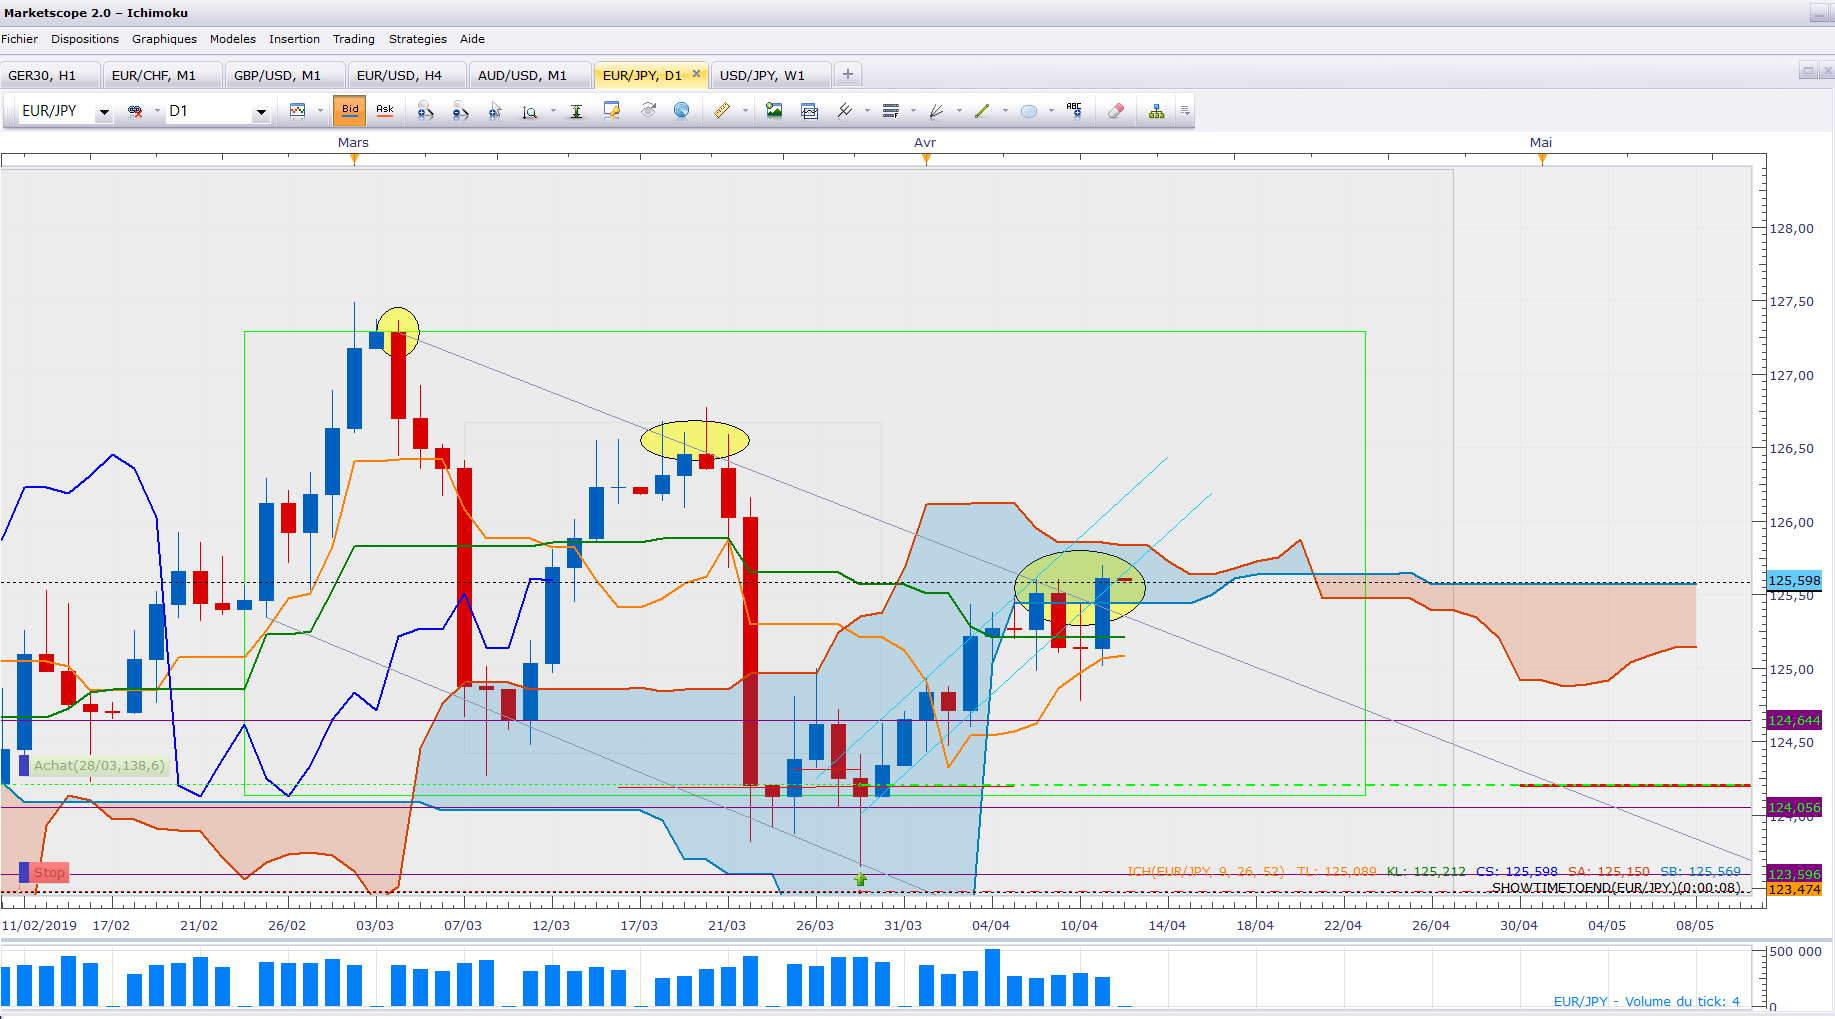Open the Fichier menu

tap(19, 39)
